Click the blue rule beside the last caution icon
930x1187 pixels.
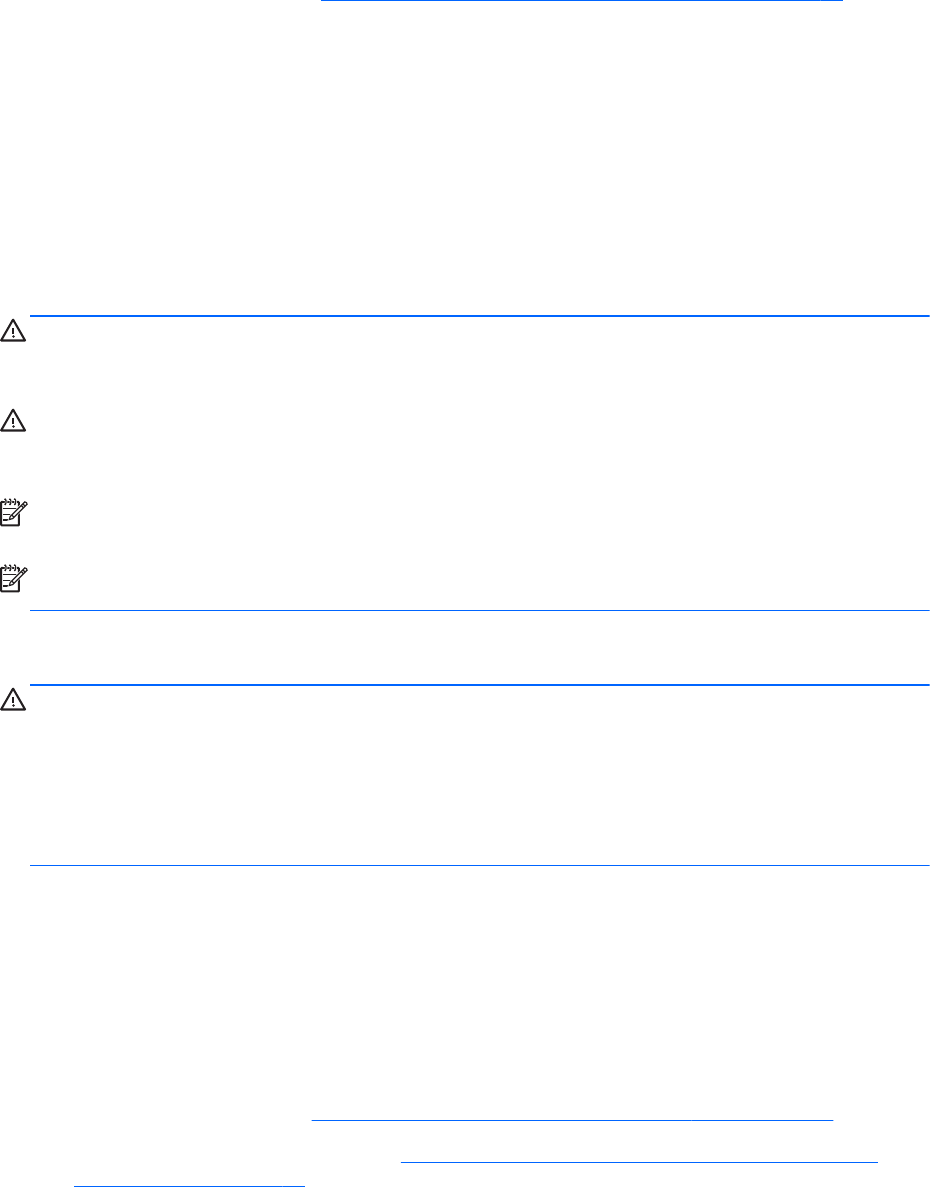(480, 685)
